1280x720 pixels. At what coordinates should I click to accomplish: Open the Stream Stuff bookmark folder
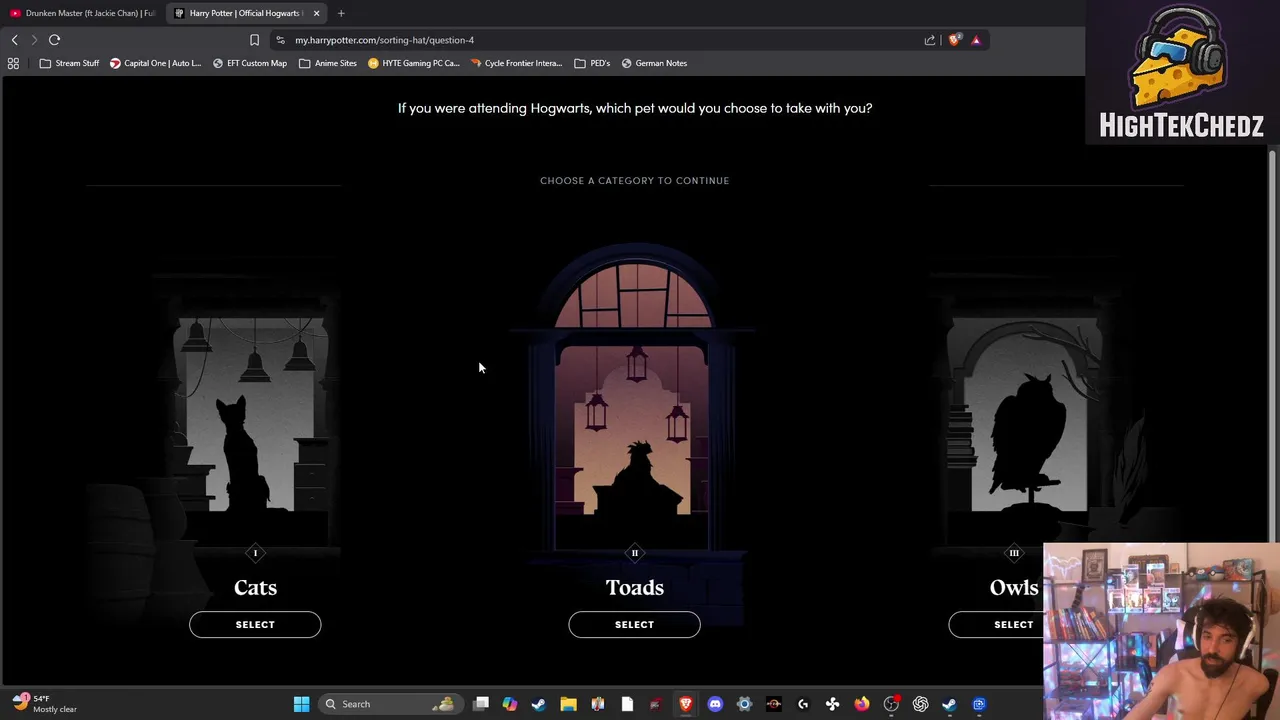[x=69, y=63]
